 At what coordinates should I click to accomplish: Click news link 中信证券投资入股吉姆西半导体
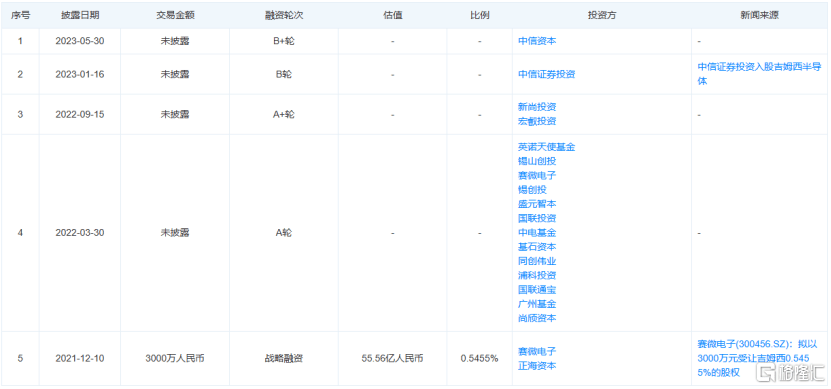pyautogui.click(x=759, y=74)
